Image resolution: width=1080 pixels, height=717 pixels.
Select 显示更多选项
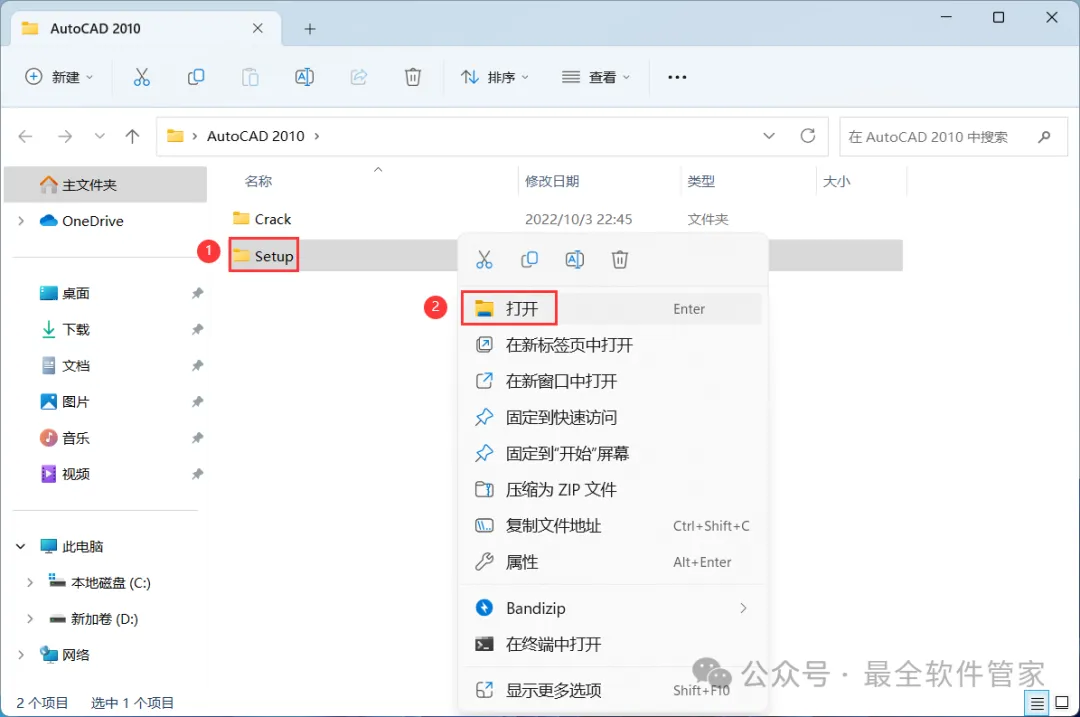612,690
